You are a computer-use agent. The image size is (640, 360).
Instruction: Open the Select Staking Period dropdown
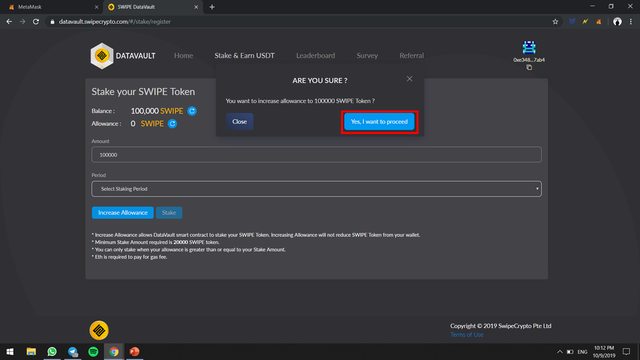[316, 189]
